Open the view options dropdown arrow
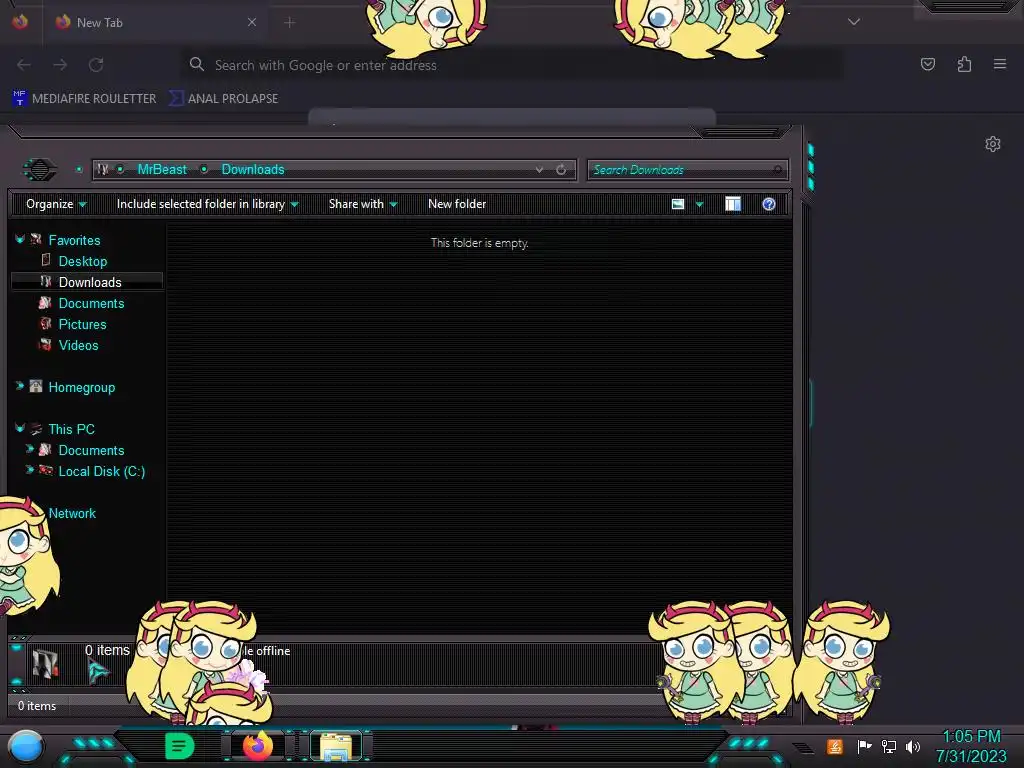 (x=699, y=204)
